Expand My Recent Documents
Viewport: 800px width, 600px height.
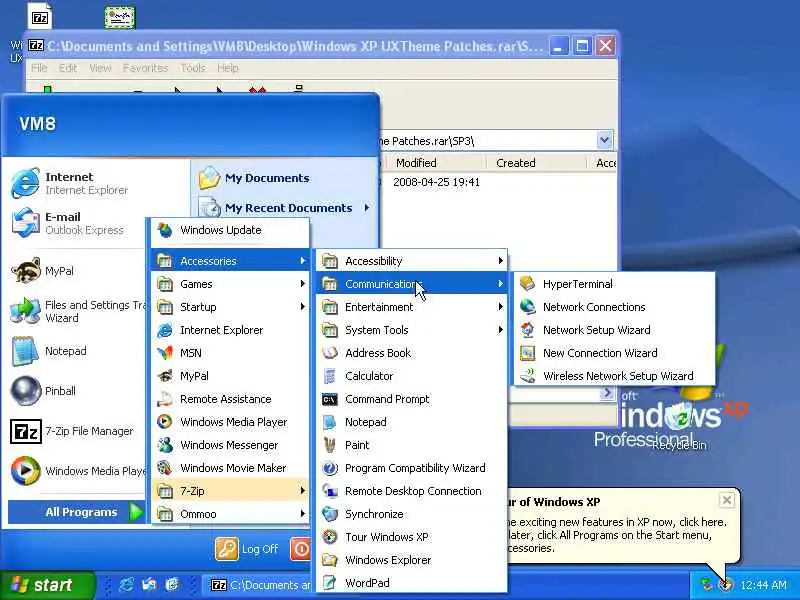pos(284,208)
